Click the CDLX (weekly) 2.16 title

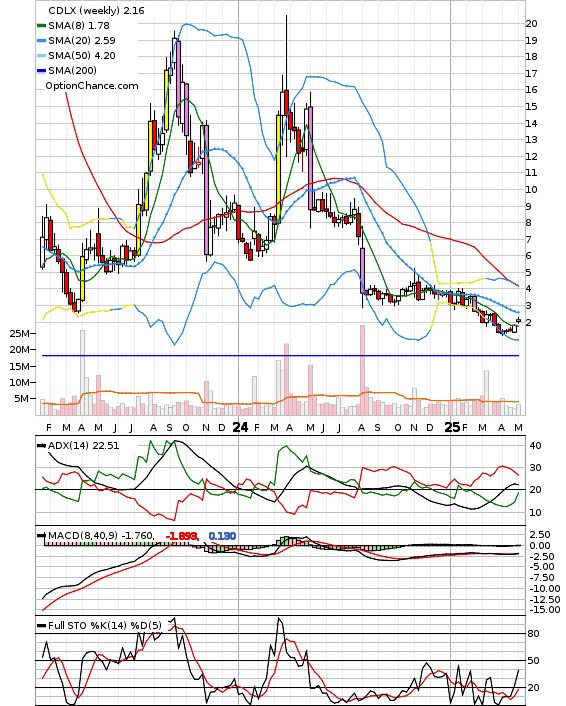coord(96,10)
